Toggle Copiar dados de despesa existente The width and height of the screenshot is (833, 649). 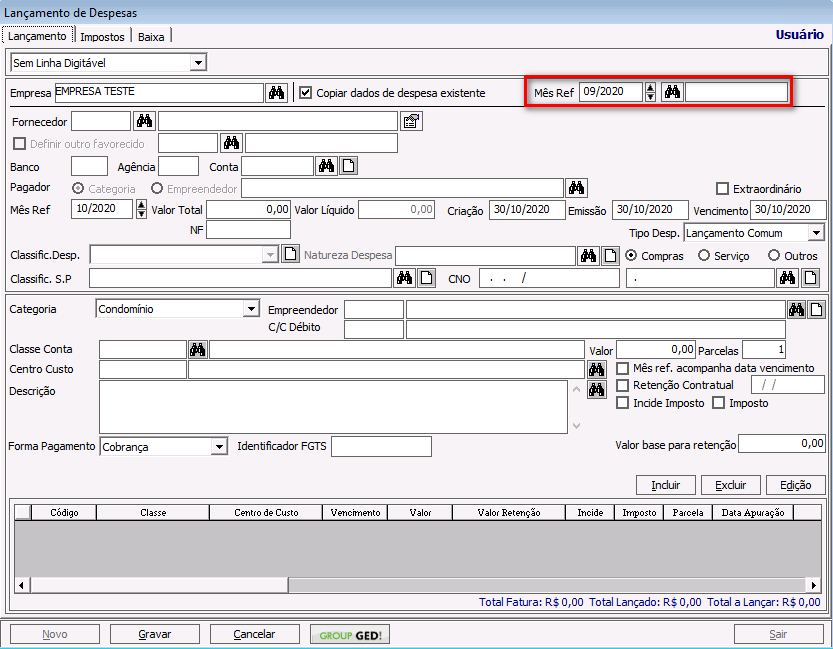click(305, 93)
